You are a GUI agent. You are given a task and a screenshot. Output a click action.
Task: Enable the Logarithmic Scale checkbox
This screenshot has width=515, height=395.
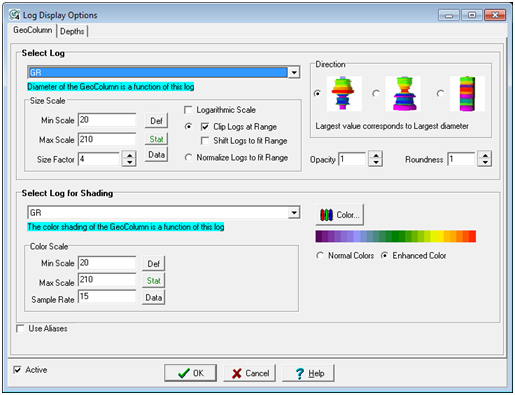pyautogui.click(x=188, y=110)
